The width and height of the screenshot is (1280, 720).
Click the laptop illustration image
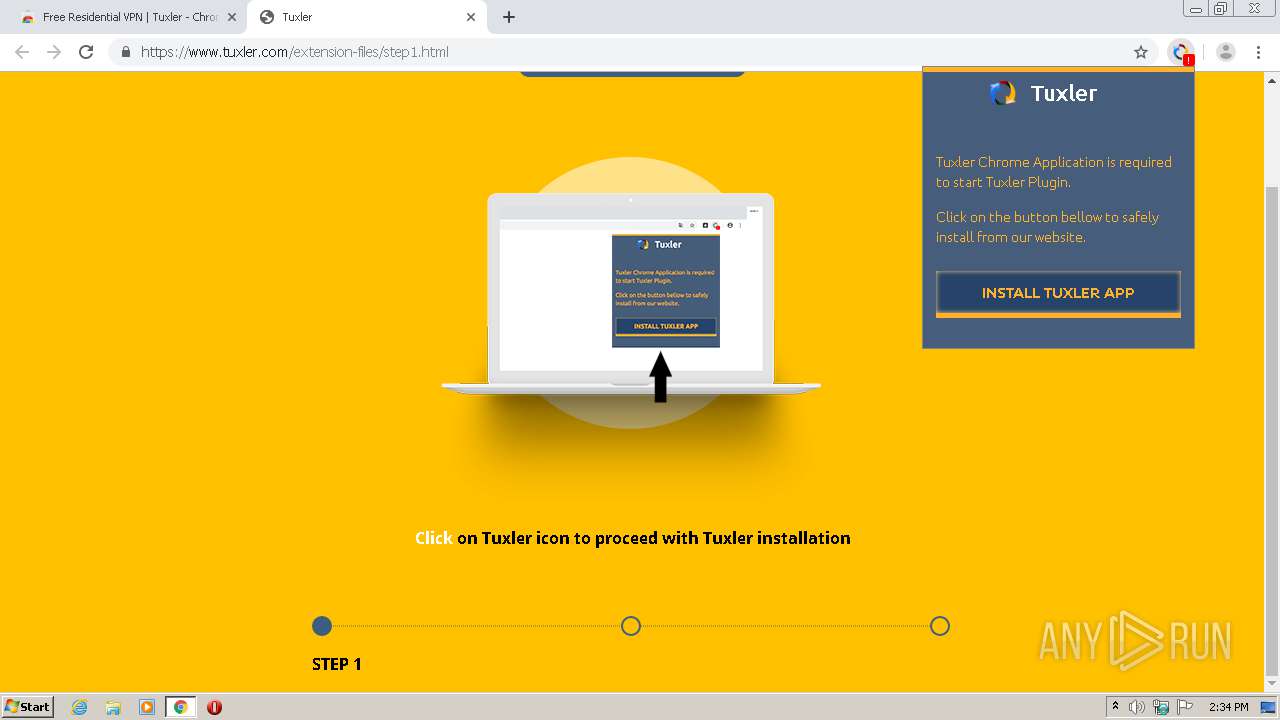(631, 295)
